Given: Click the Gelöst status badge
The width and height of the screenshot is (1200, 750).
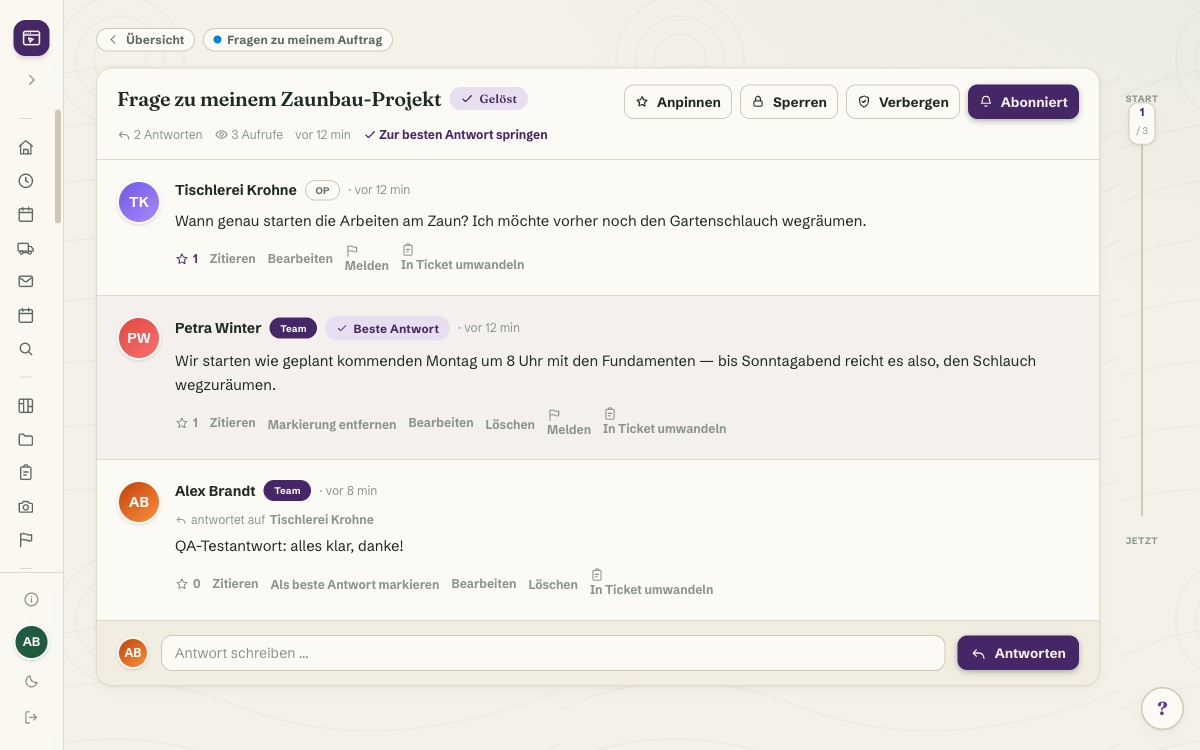Looking at the screenshot, I should tap(489, 99).
